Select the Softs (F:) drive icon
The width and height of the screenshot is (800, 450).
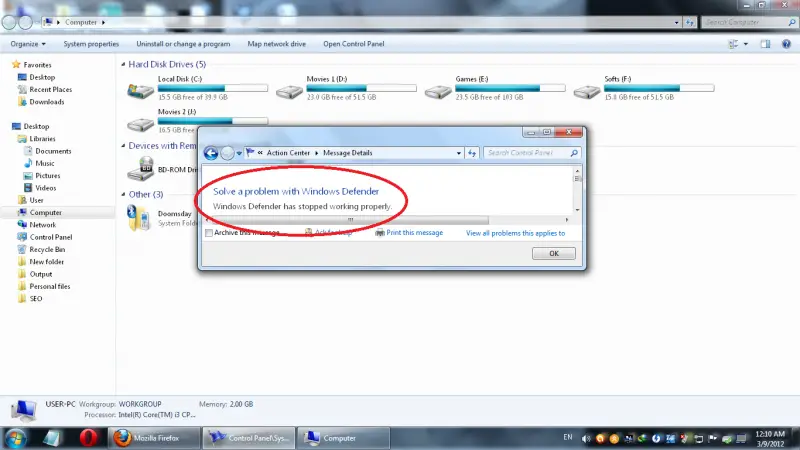coord(587,92)
